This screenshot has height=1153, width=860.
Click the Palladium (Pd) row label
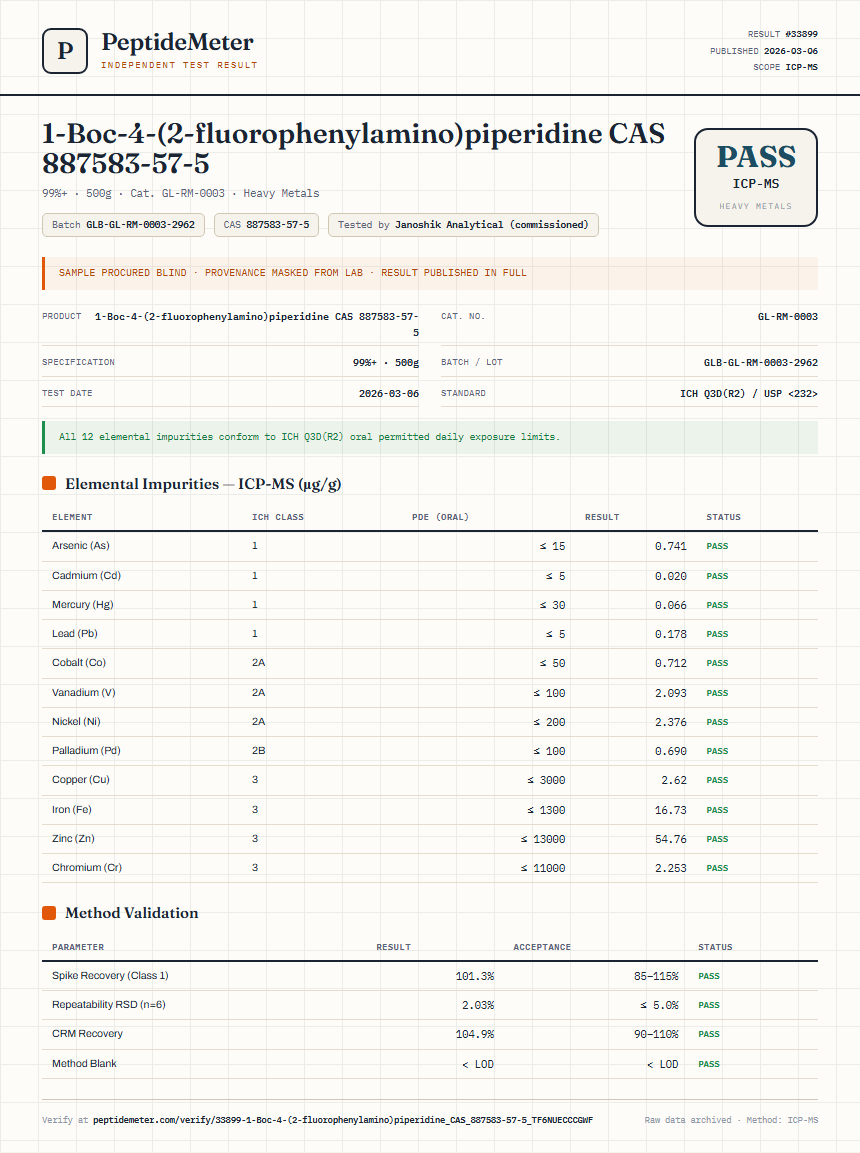pos(86,751)
